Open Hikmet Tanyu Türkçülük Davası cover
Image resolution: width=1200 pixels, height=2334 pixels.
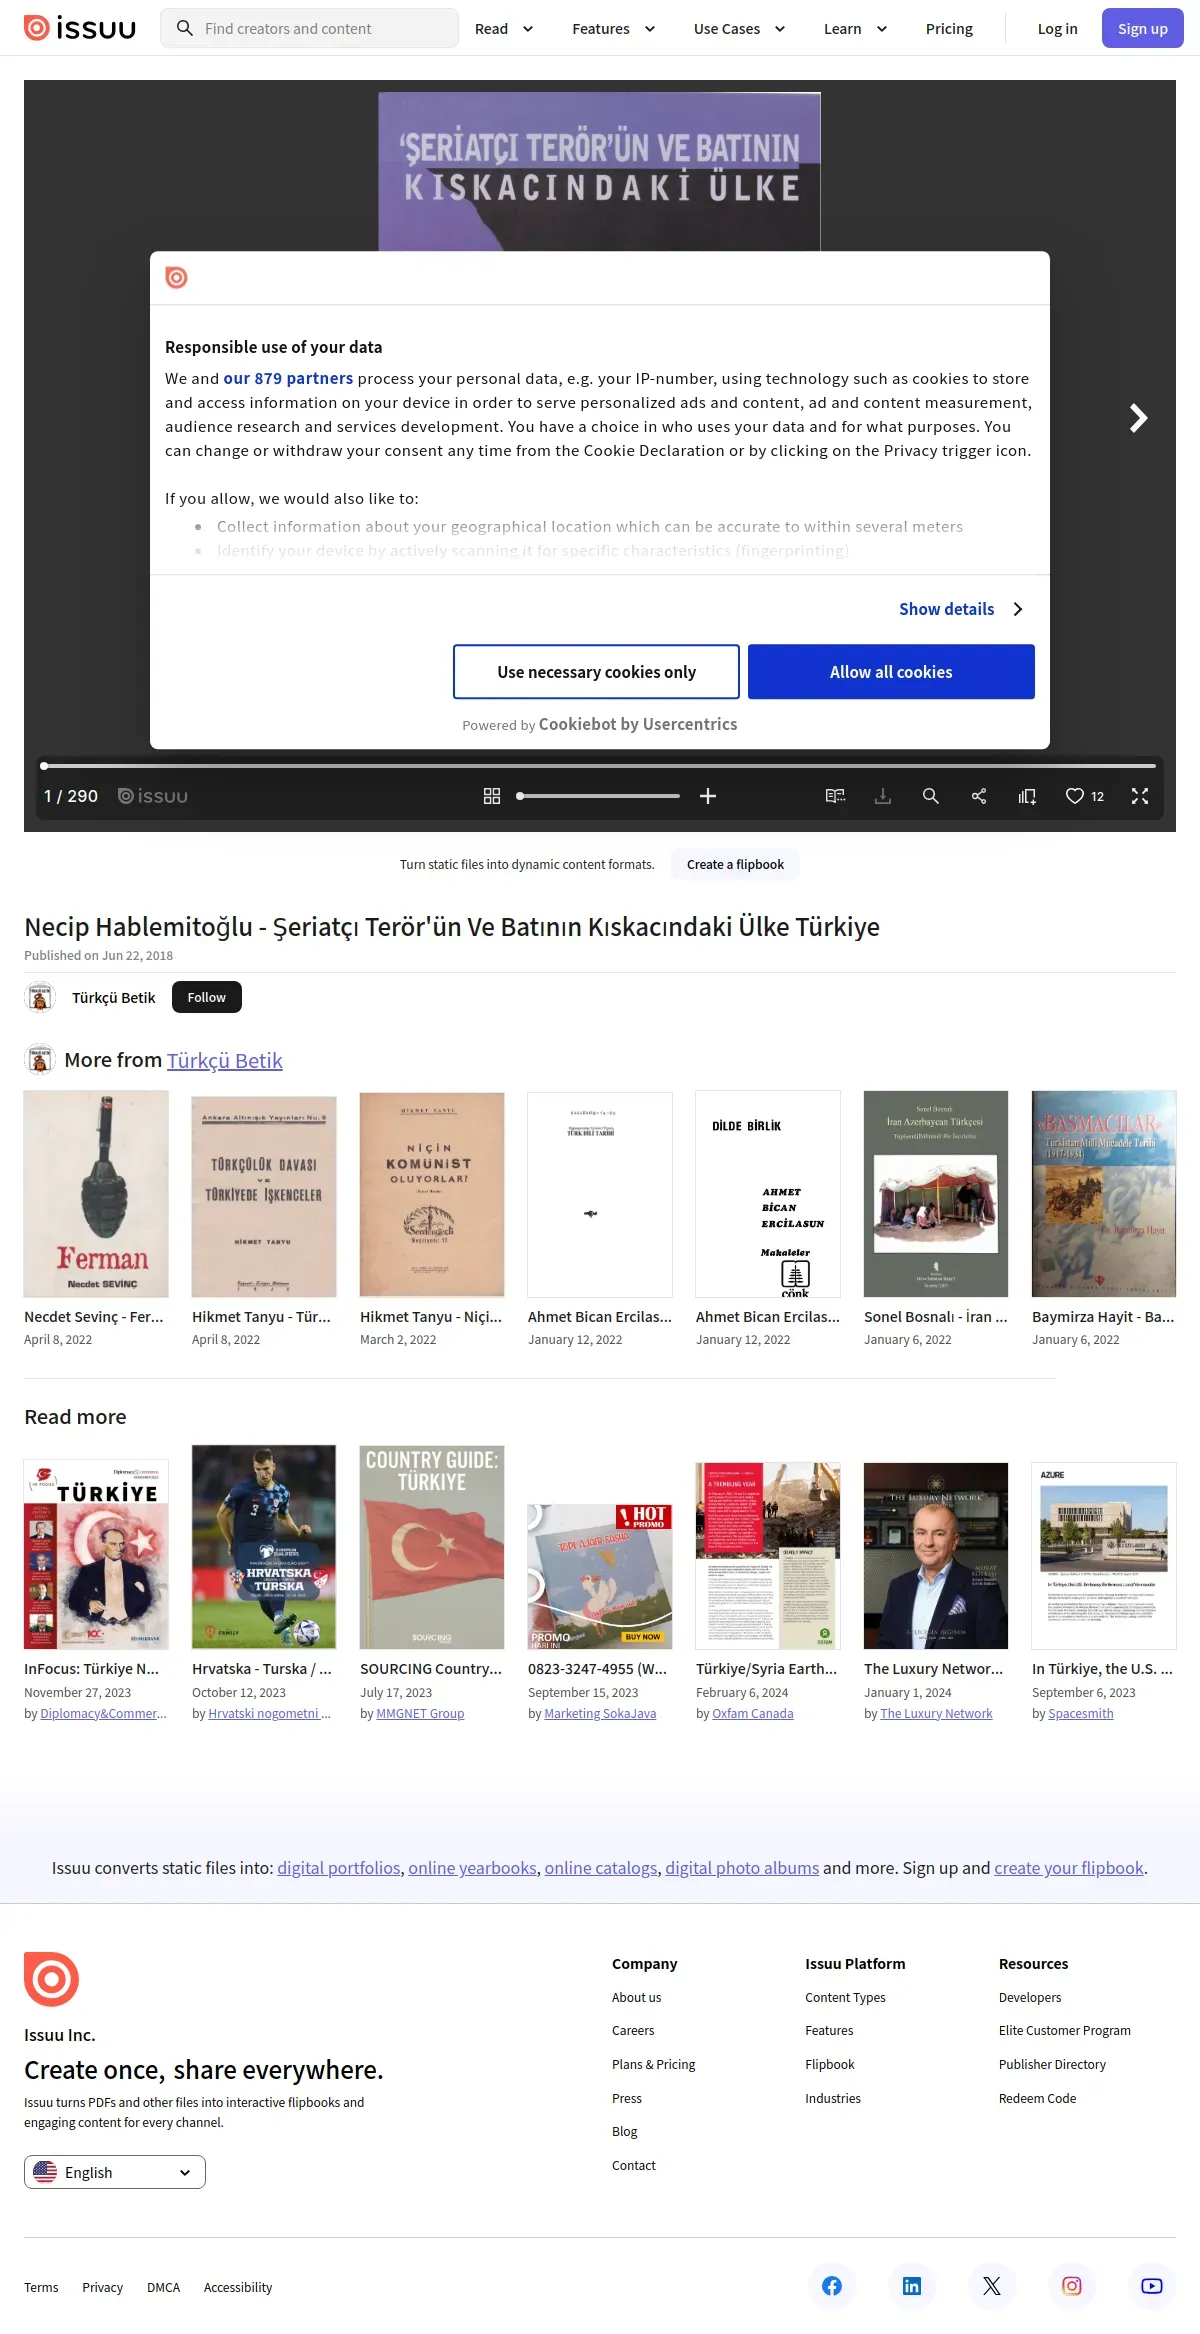(264, 1197)
